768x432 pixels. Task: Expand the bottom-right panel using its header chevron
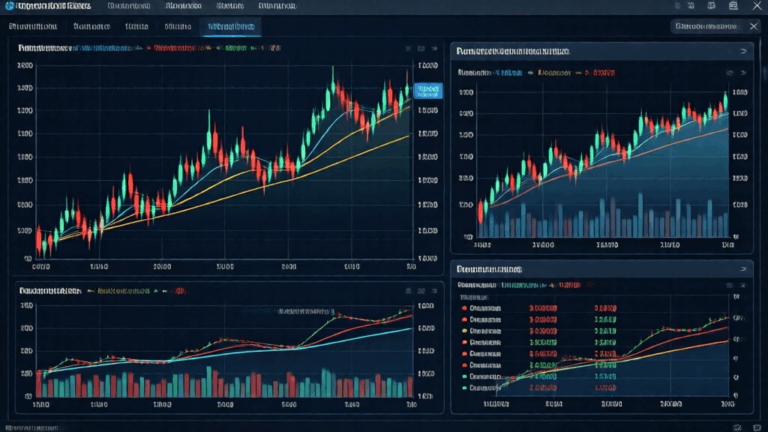(x=743, y=269)
